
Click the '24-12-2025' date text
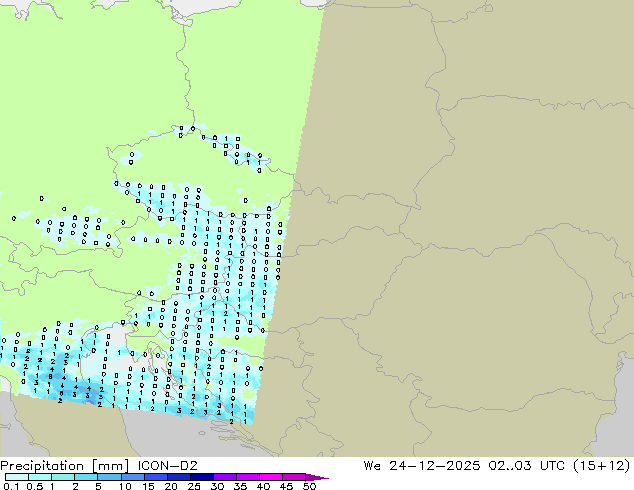(x=435, y=466)
